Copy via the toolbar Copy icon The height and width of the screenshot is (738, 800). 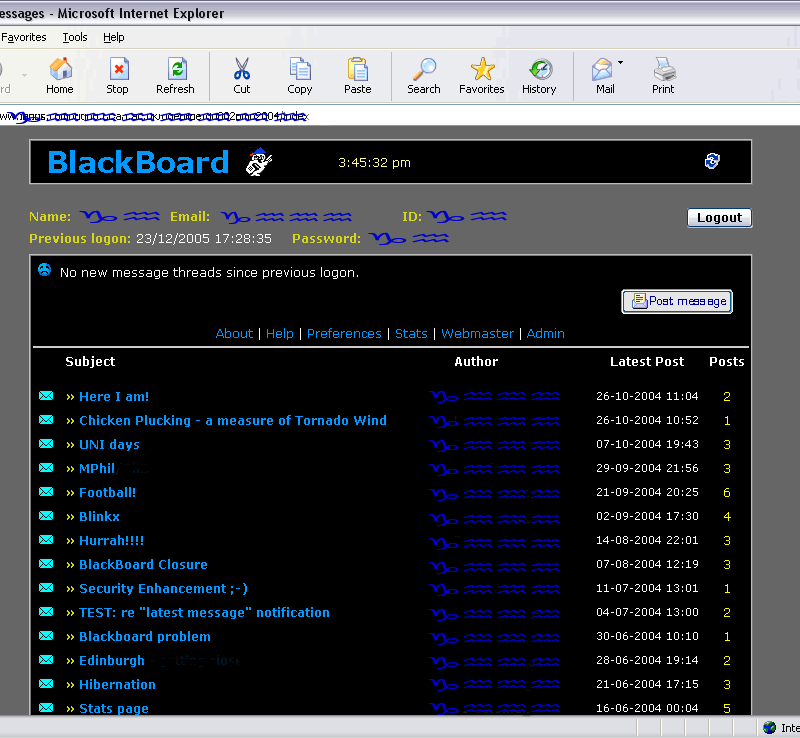click(299, 76)
